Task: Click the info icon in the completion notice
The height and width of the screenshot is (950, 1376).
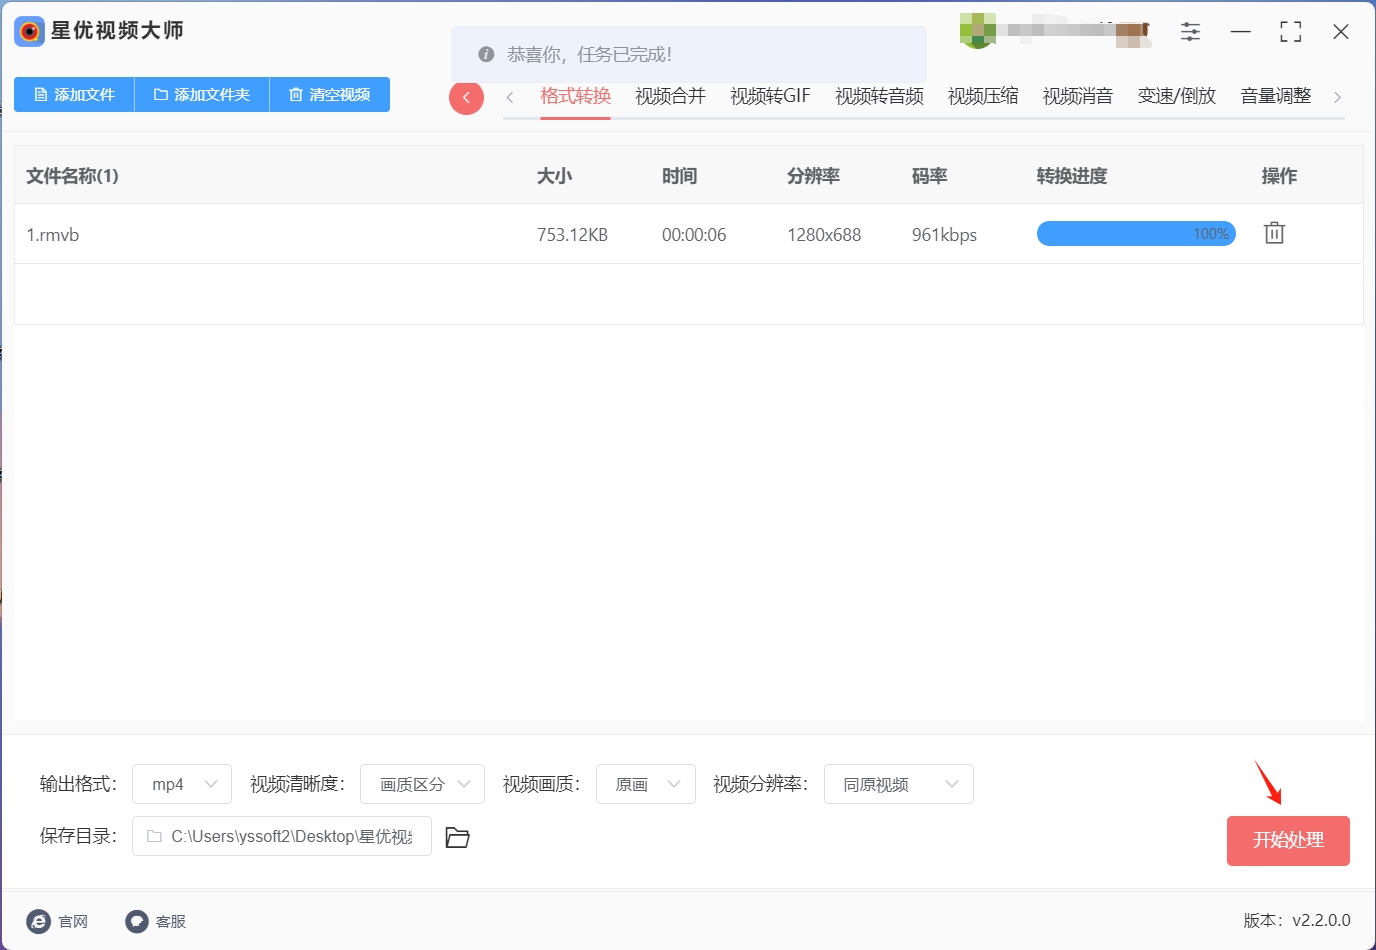Action: click(x=486, y=54)
